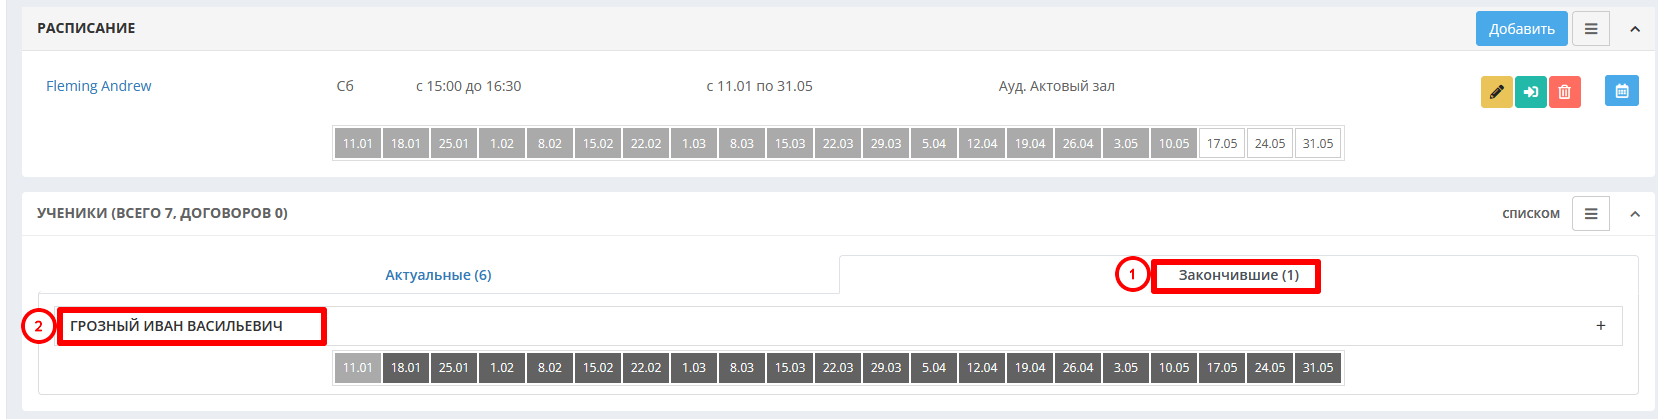Select 24.05 date in schedule row

[x=1270, y=143]
